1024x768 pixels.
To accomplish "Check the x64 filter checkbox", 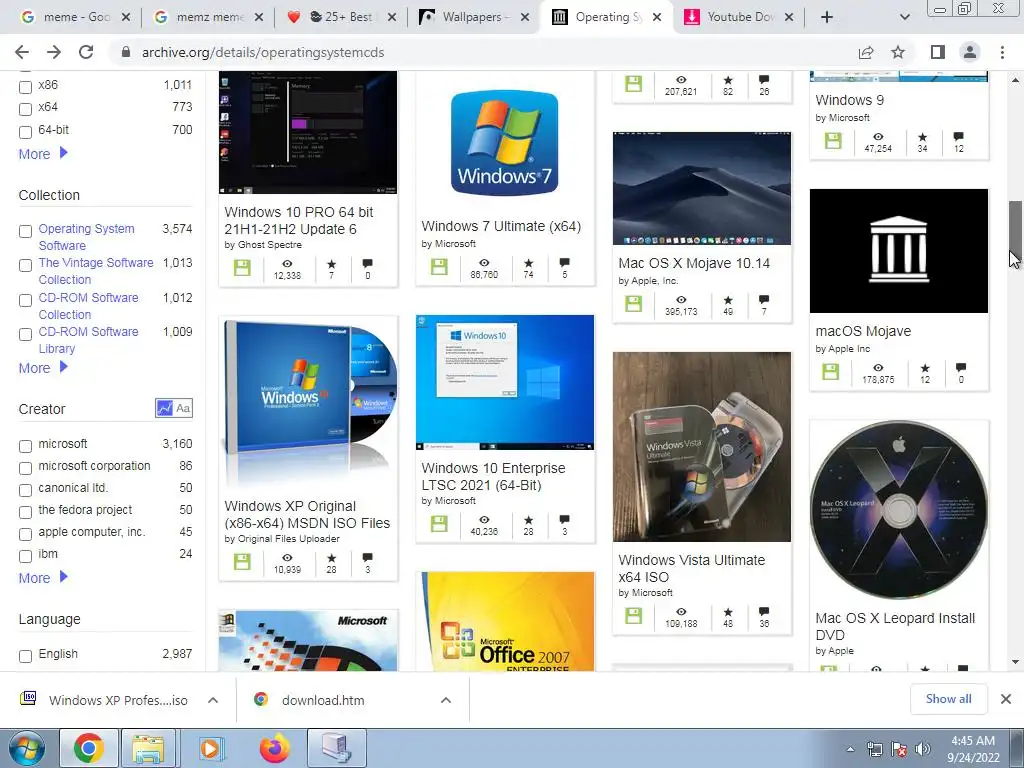I will tap(25, 109).
